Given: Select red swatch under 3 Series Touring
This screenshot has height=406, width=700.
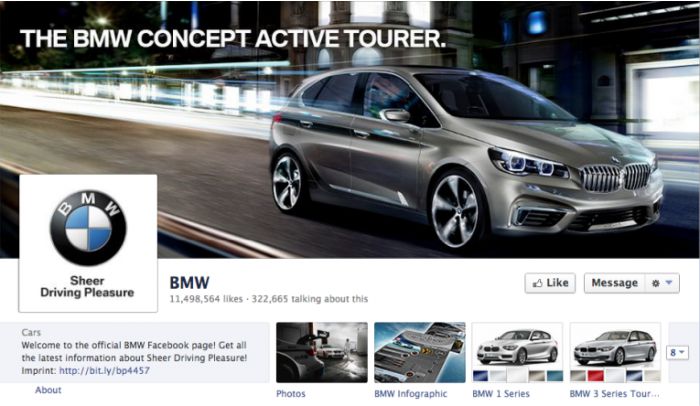Looking at the screenshot, I should pos(596,376).
